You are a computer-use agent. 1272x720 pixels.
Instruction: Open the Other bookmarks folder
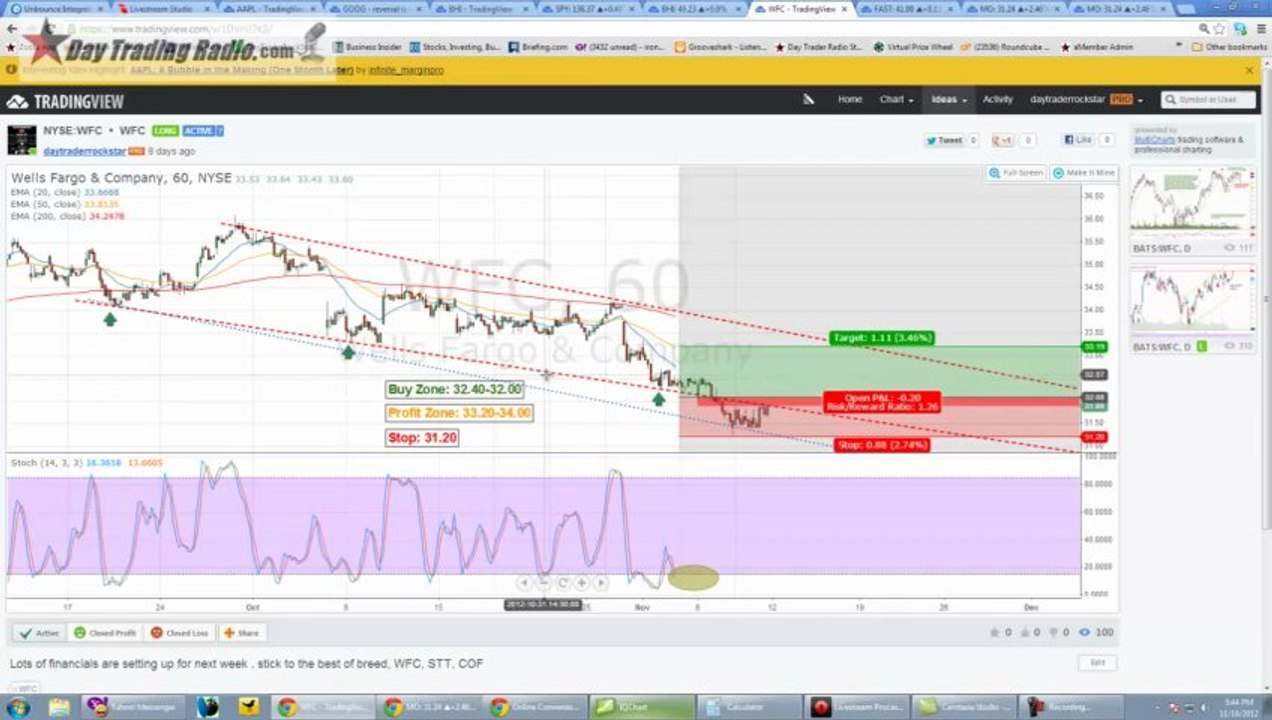(x=1229, y=46)
